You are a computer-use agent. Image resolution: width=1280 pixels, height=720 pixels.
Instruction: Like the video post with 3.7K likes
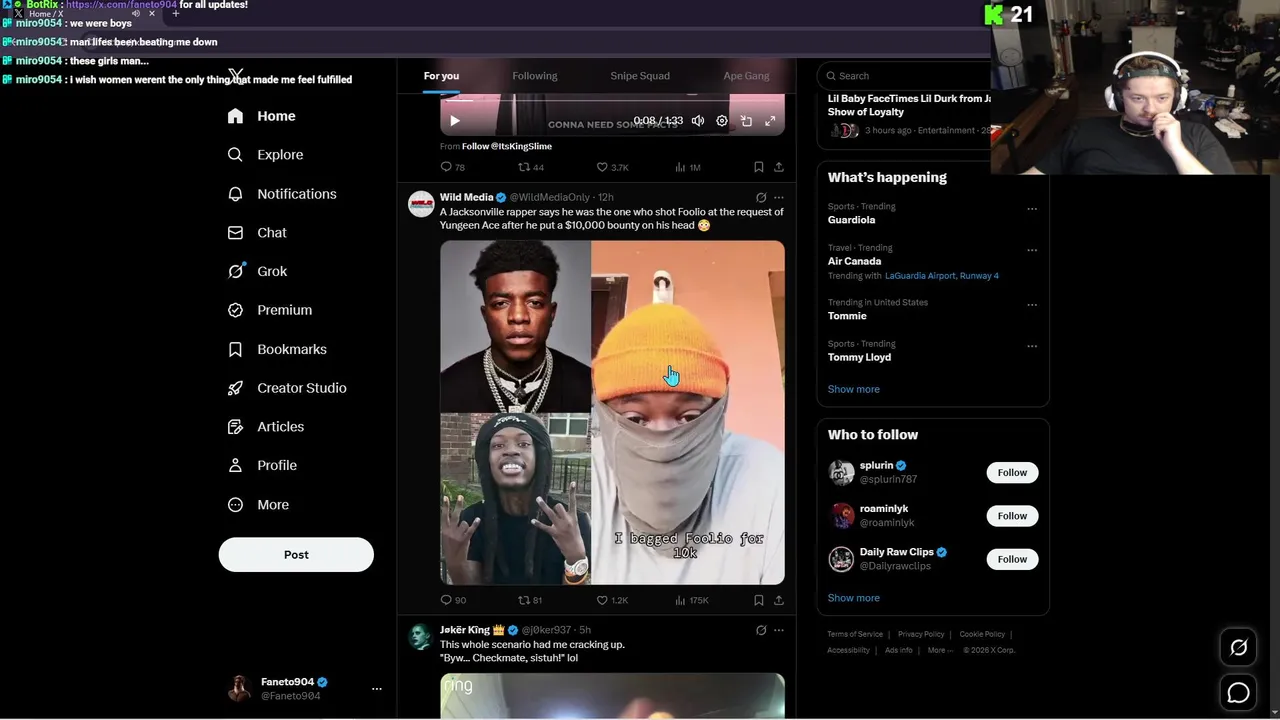(x=612, y=167)
